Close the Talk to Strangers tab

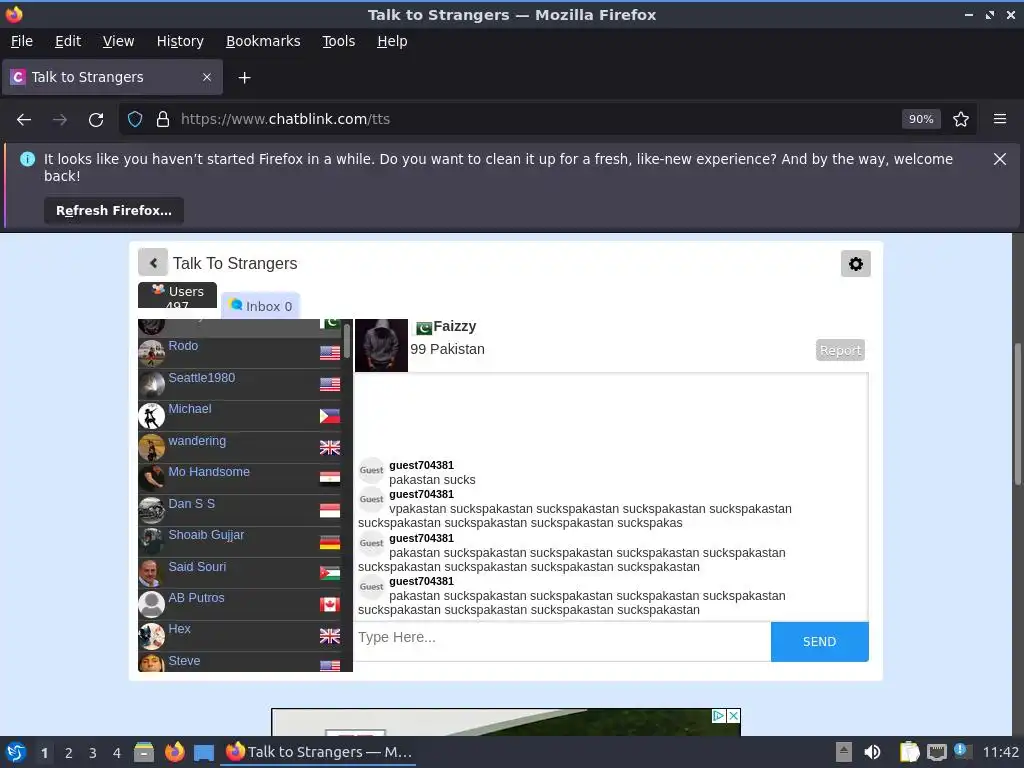207,77
